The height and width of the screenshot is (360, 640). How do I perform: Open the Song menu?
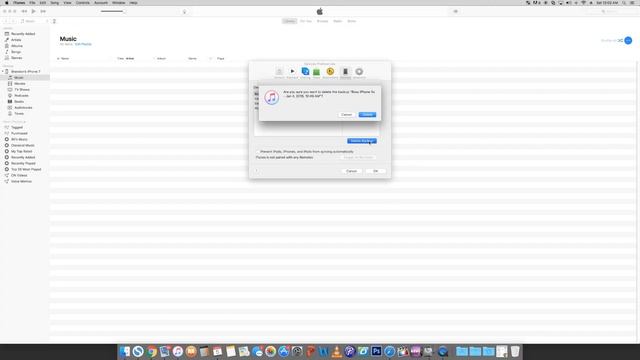tap(54, 3)
